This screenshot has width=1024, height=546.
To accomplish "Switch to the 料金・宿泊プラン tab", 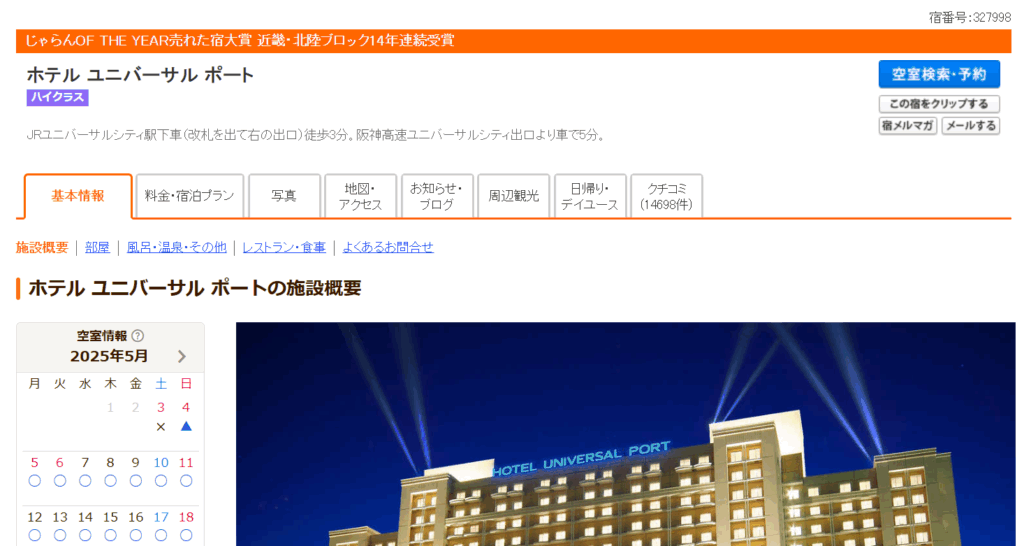I will coord(189,196).
